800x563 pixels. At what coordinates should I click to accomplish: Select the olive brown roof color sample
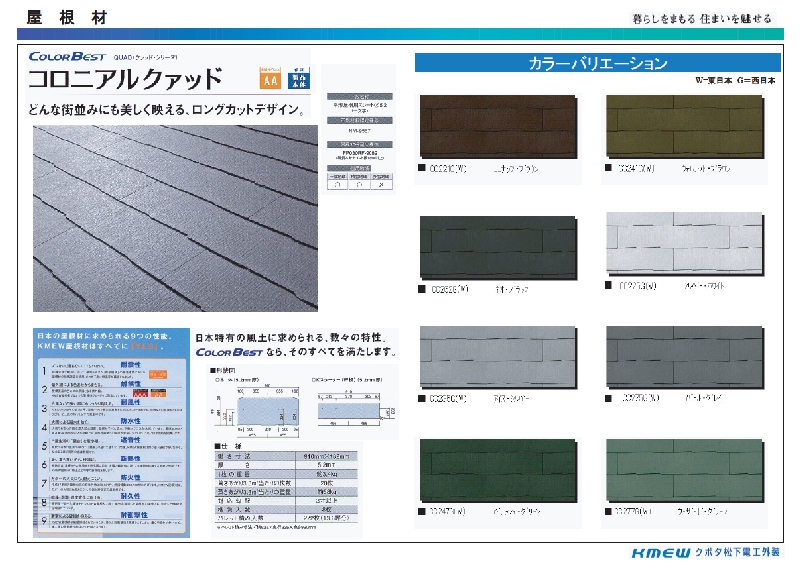(x=685, y=126)
